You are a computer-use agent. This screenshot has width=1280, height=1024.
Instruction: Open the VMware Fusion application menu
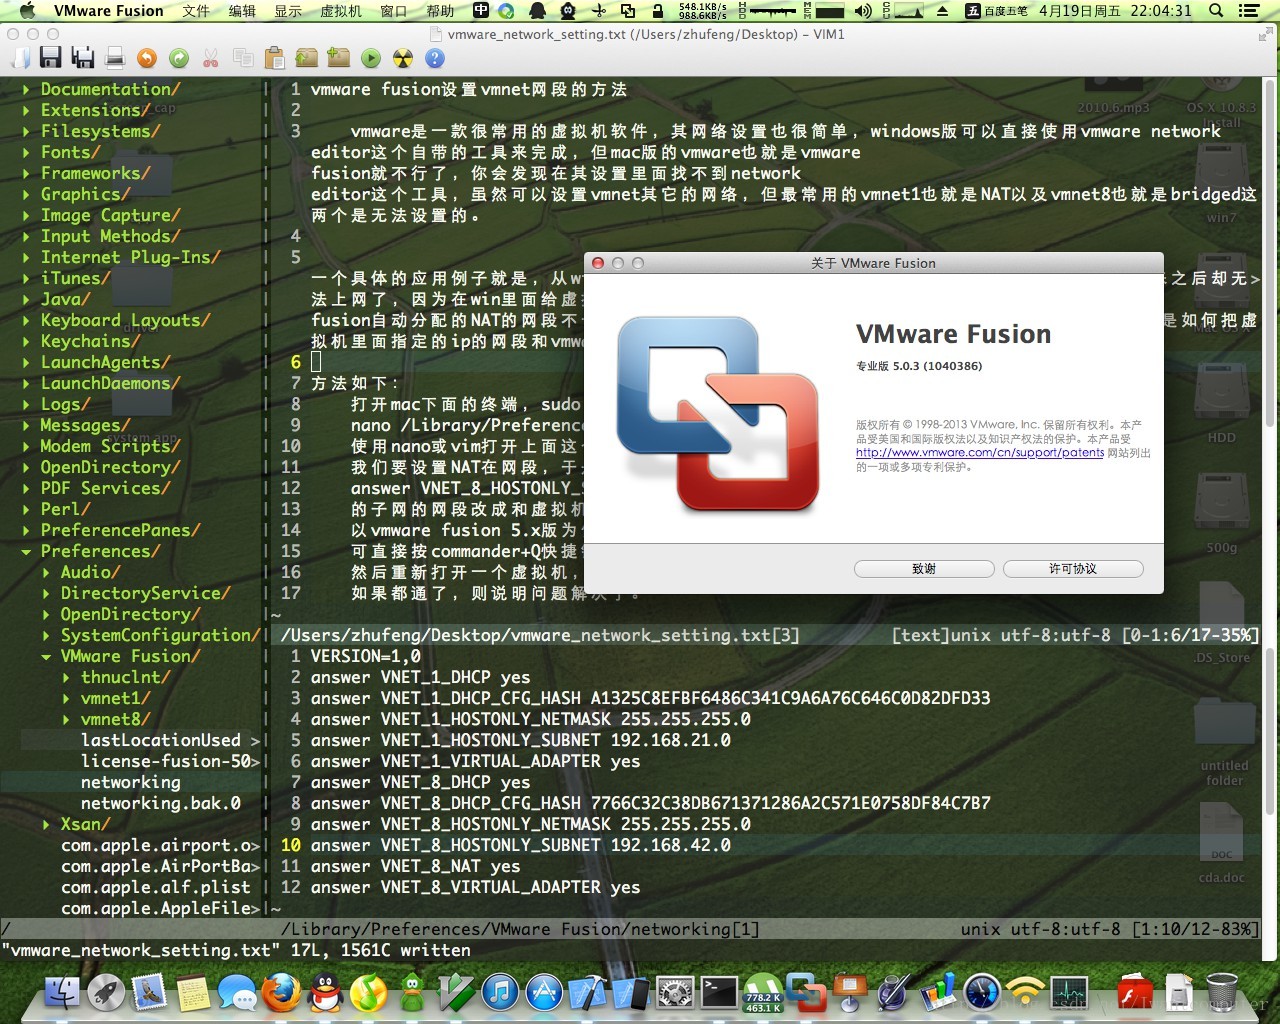[108, 11]
